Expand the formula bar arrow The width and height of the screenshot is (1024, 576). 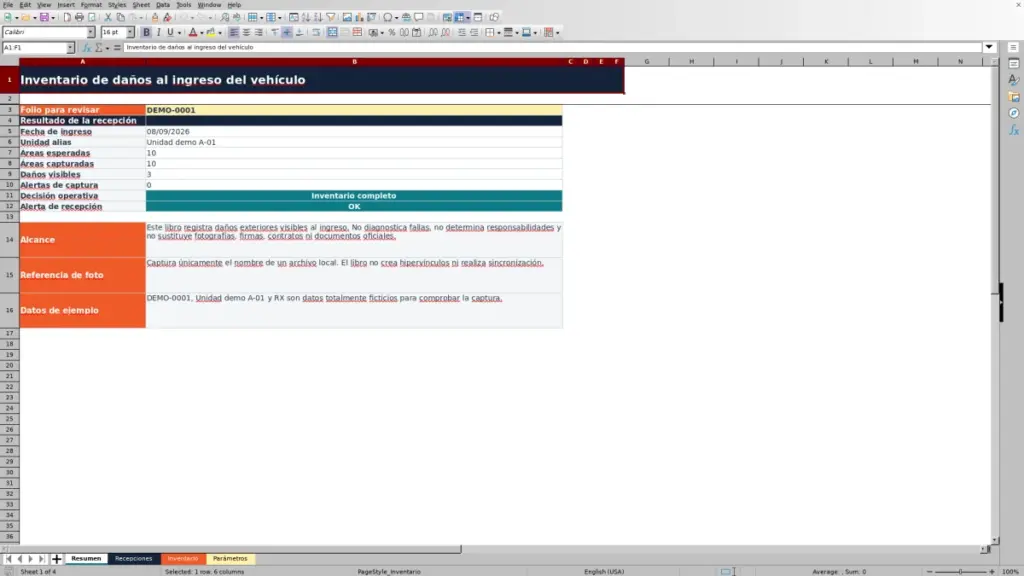click(x=989, y=47)
